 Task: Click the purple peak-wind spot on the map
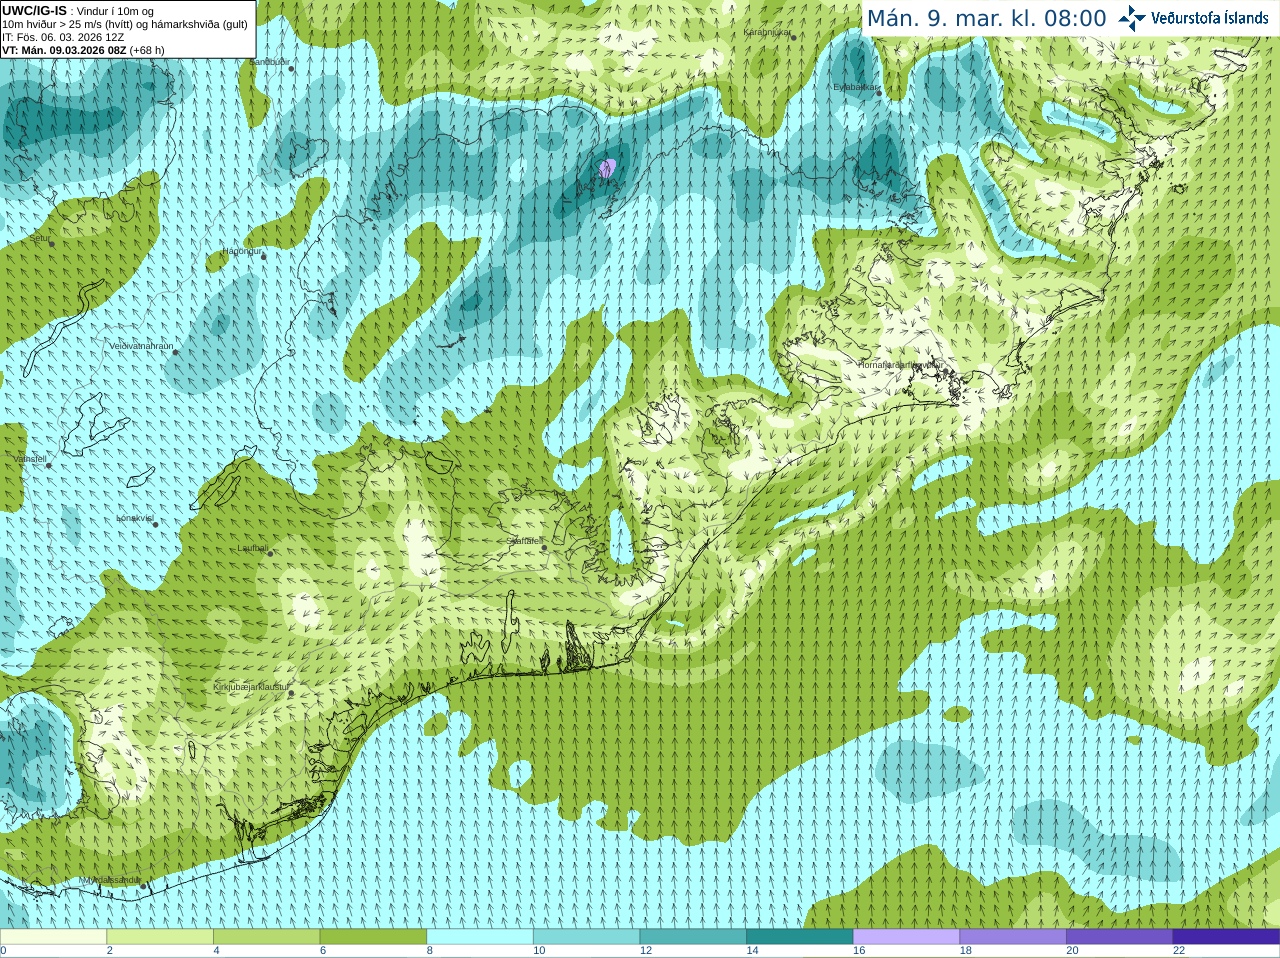click(607, 168)
